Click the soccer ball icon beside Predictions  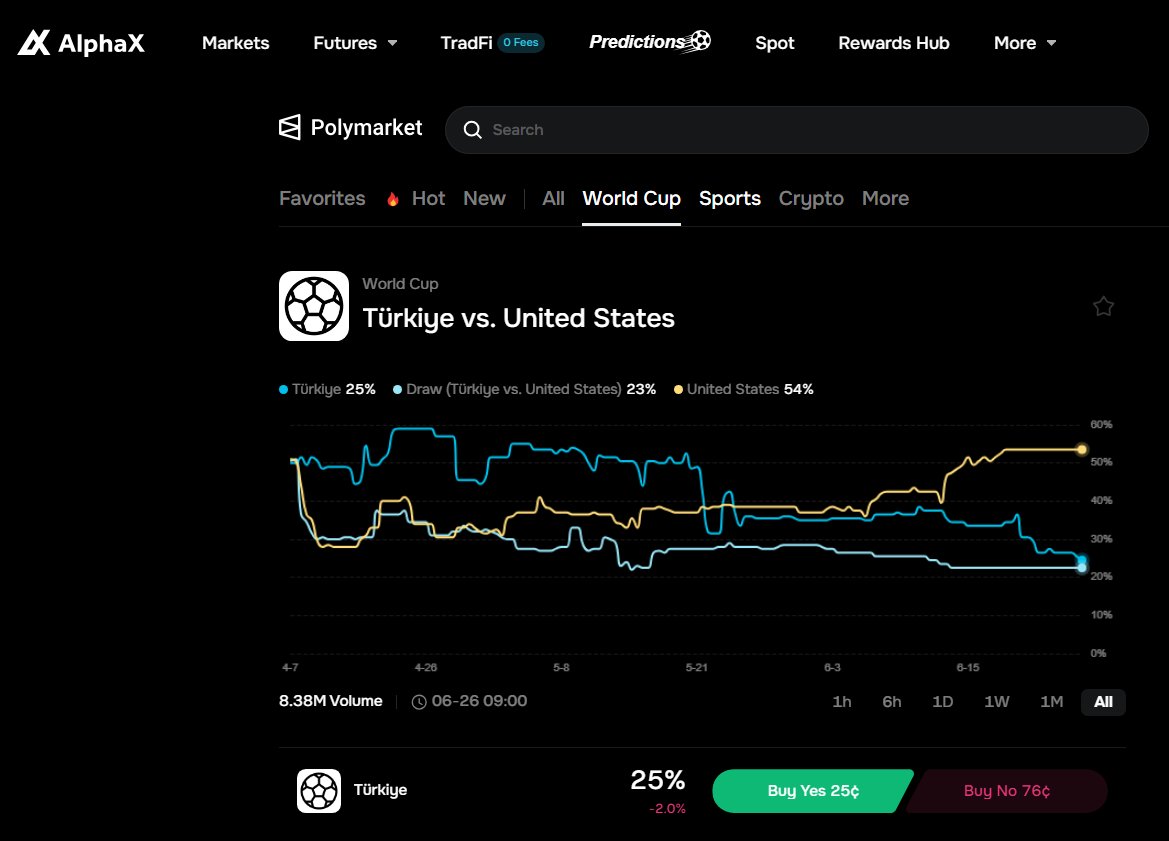click(699, 40)
